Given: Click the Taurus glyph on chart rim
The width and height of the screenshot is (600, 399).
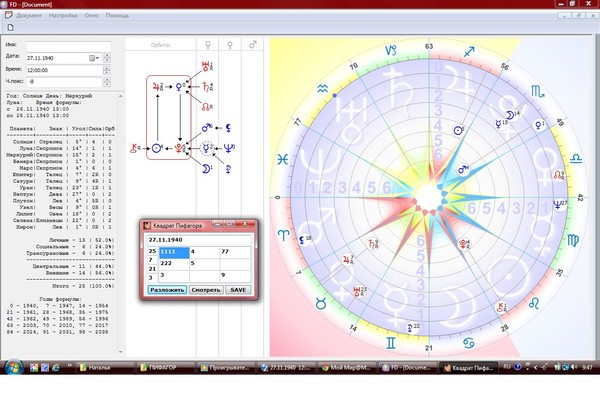Looking at the screenshot, I should [321, 304].
